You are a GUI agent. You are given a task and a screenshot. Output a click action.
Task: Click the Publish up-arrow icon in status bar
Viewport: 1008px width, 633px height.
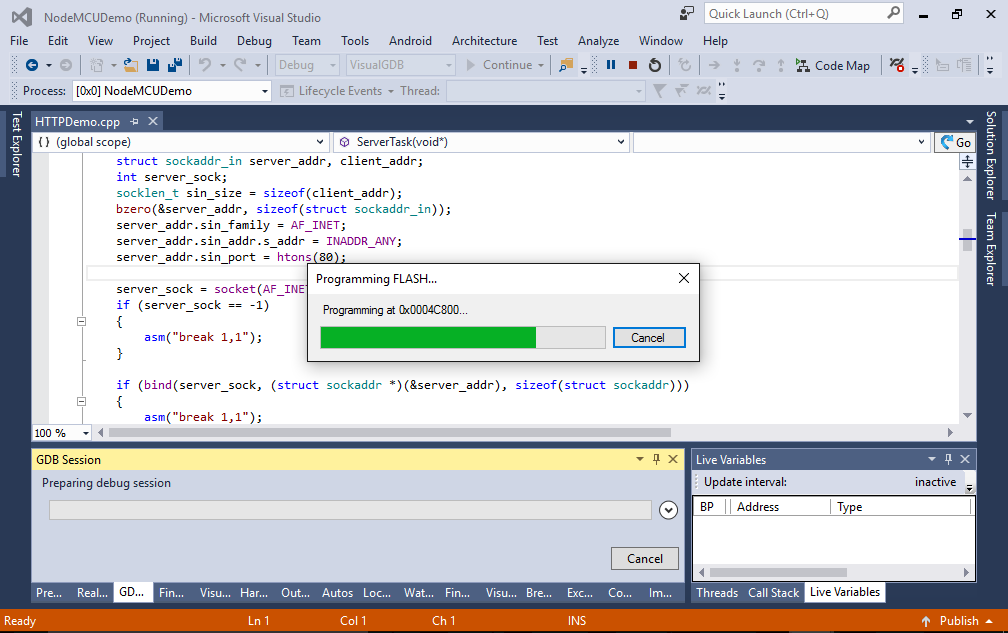[926, 621]
